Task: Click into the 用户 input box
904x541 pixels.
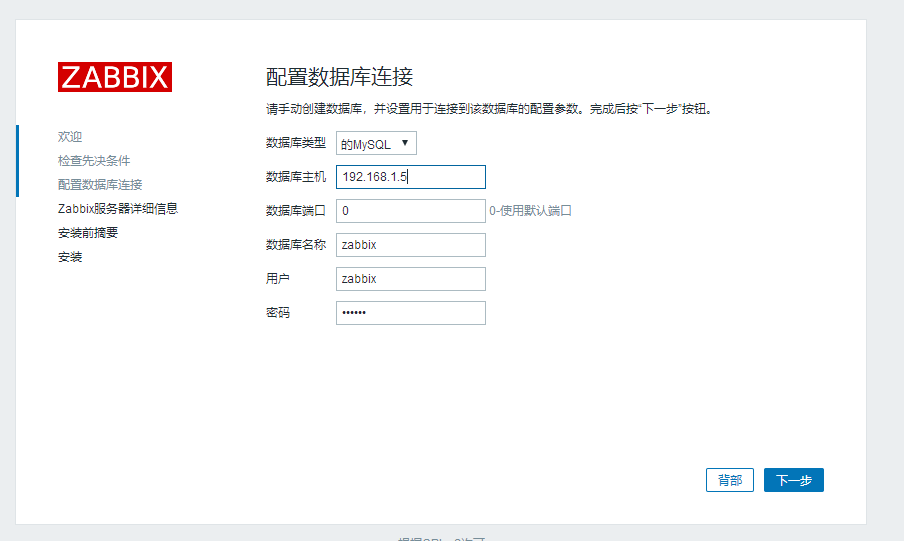Action: 410,279
